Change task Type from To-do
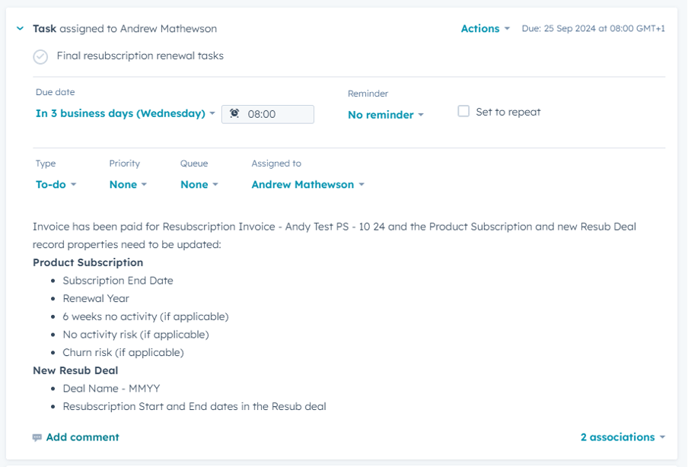Viewport: 688px width, 467px height. (x=56, y=185)
